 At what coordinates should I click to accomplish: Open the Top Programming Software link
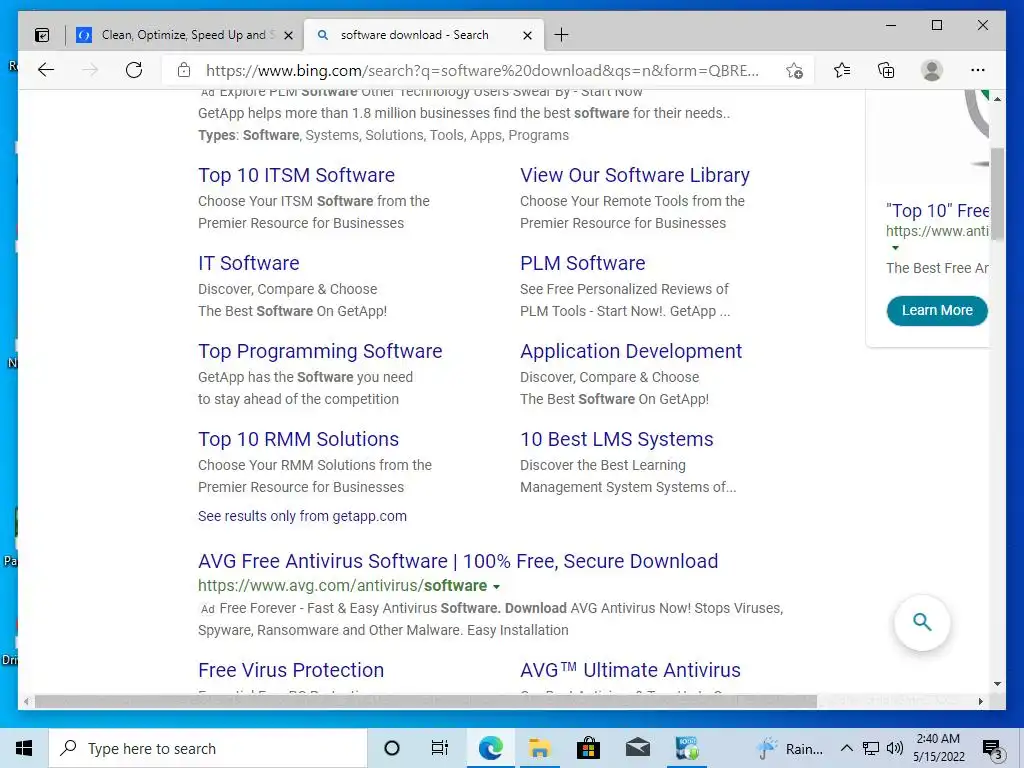(320, 351)
